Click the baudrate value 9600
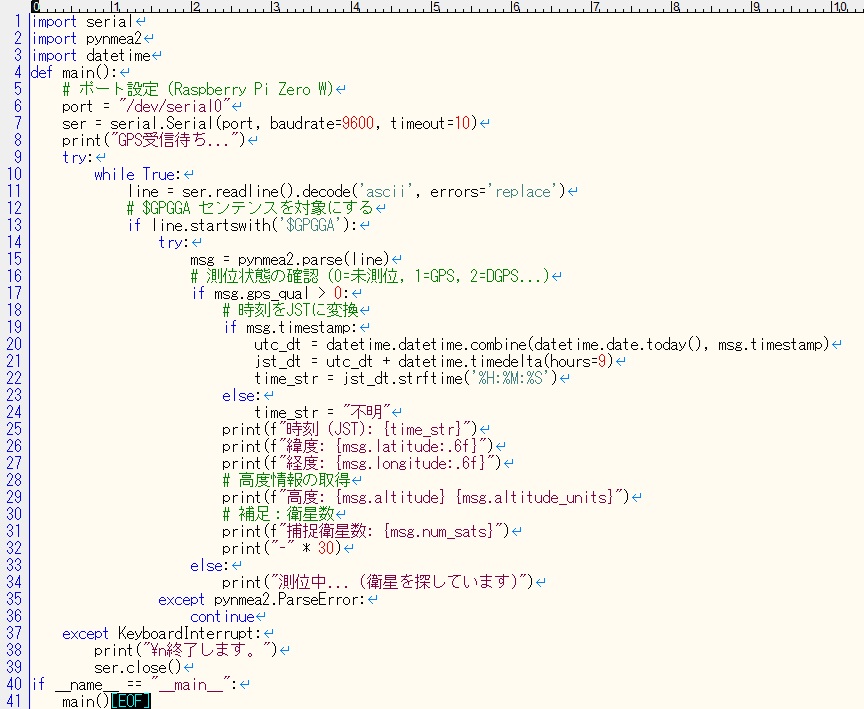This screenshot has height=709, width=864. (x=358, y=123)
